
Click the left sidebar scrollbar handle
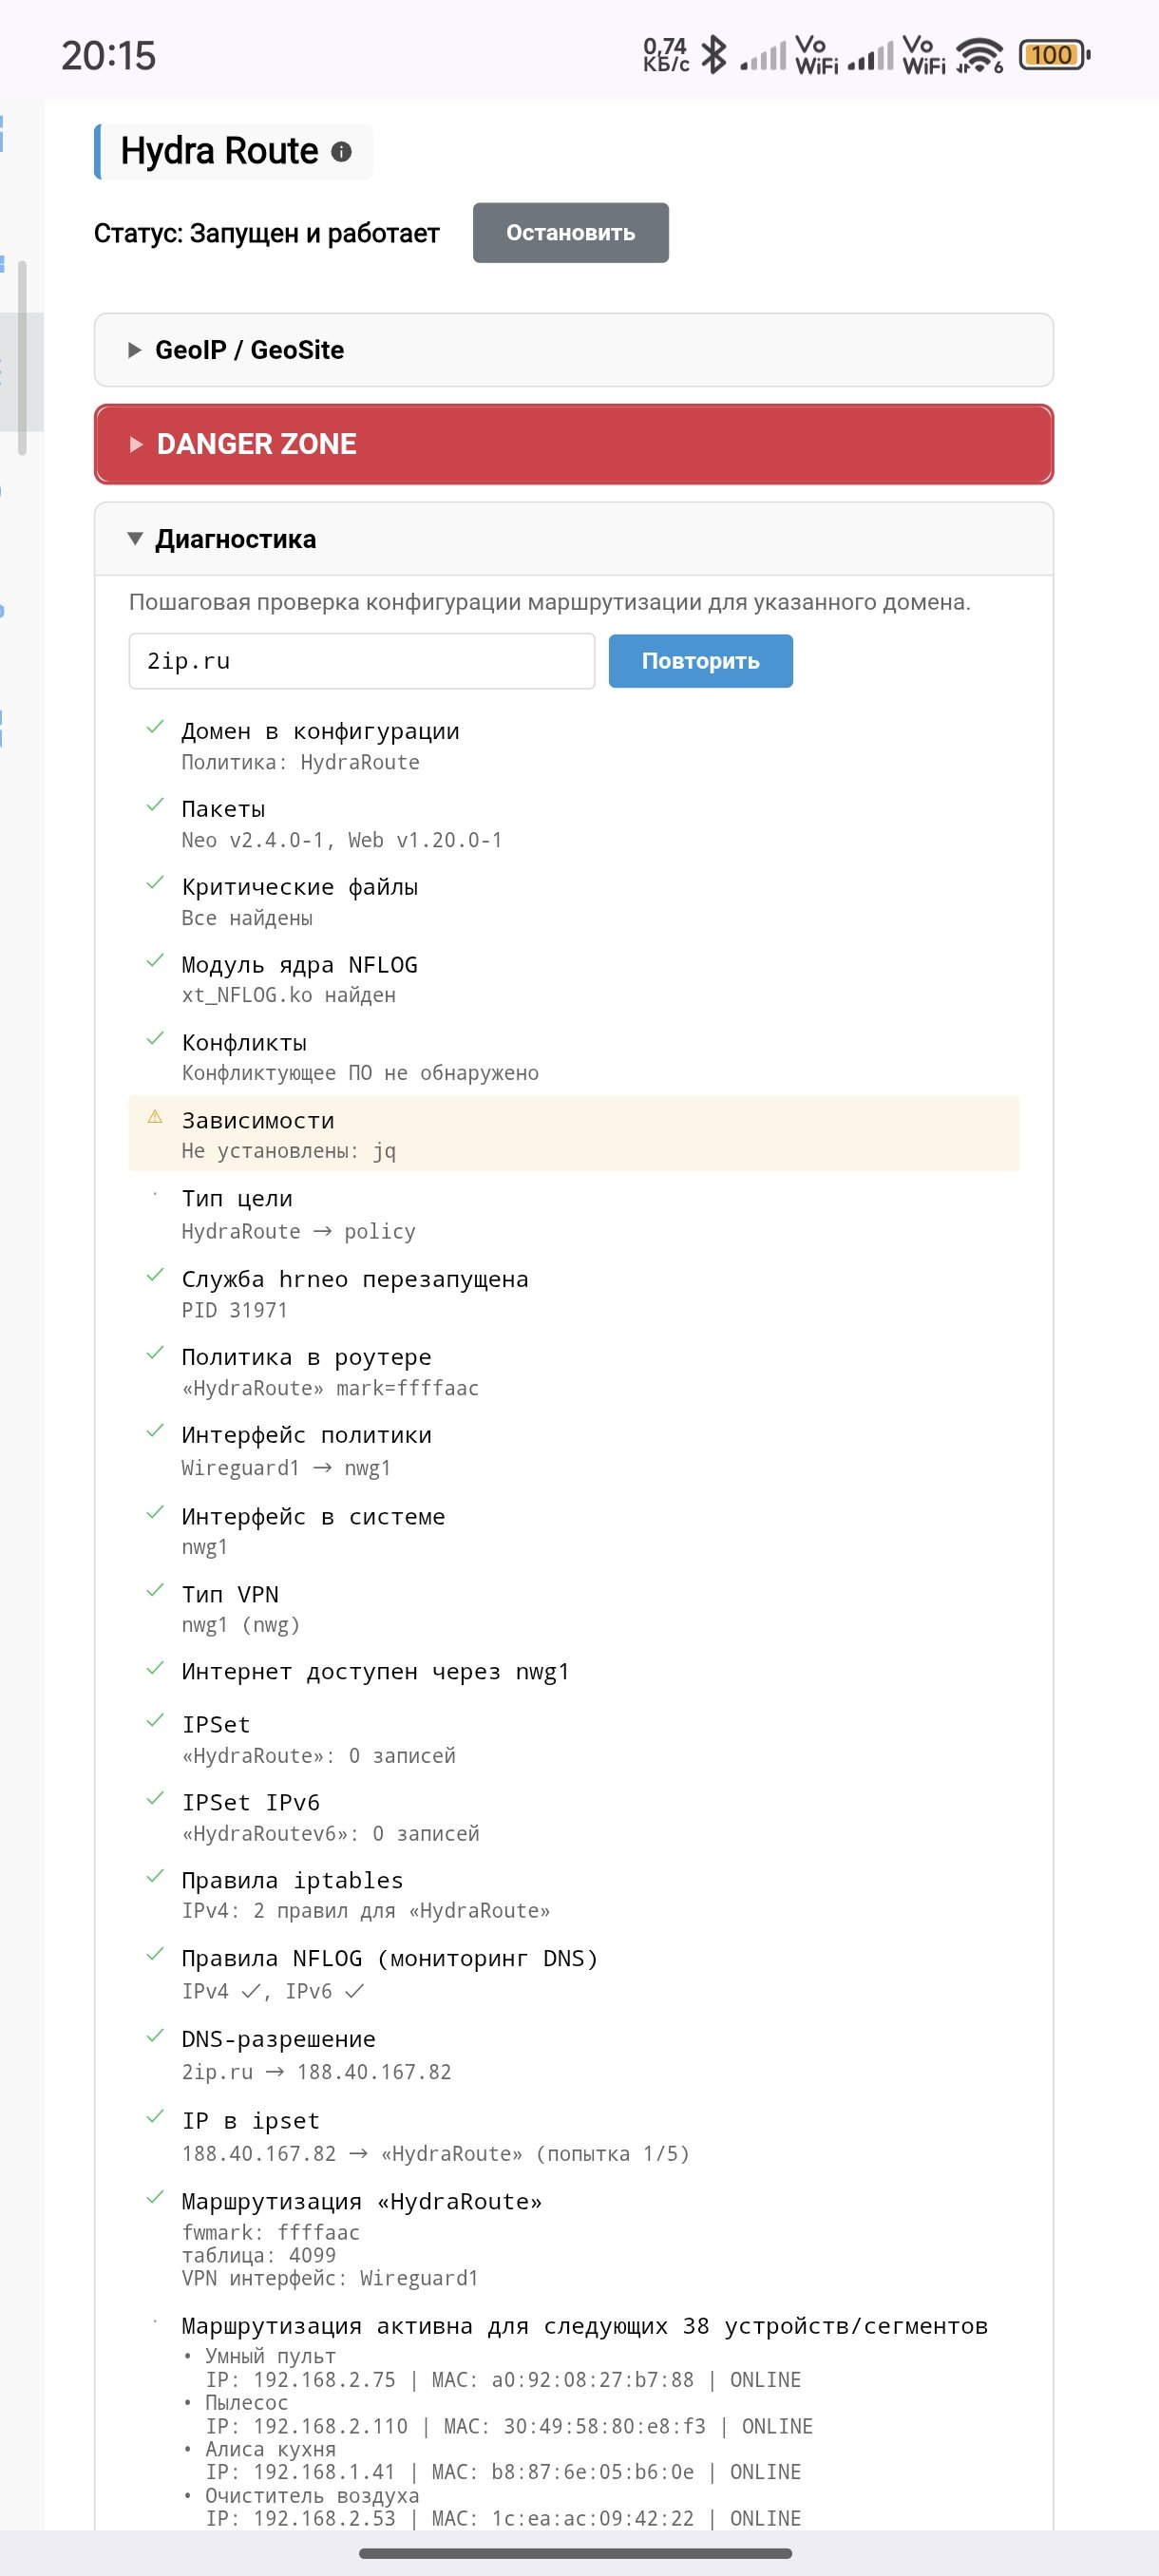pos(22,357)
